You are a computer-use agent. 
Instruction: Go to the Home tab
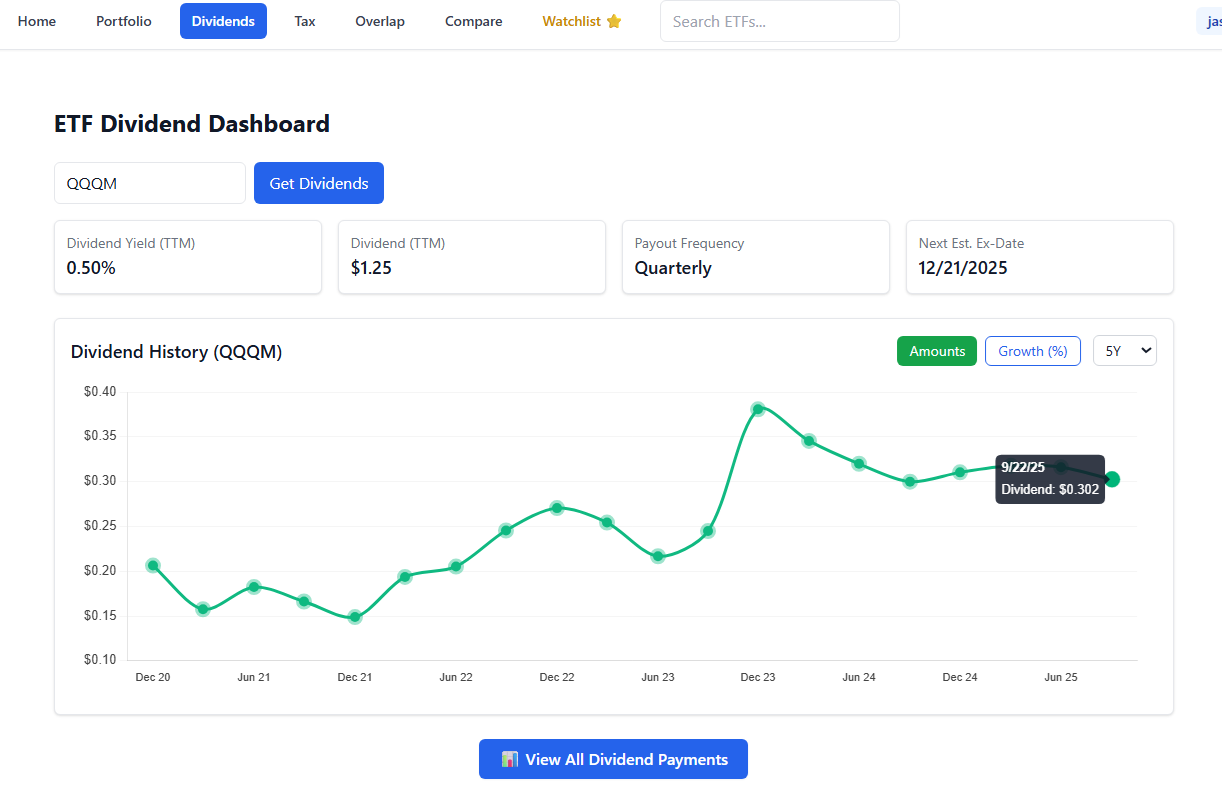[37, 21]
